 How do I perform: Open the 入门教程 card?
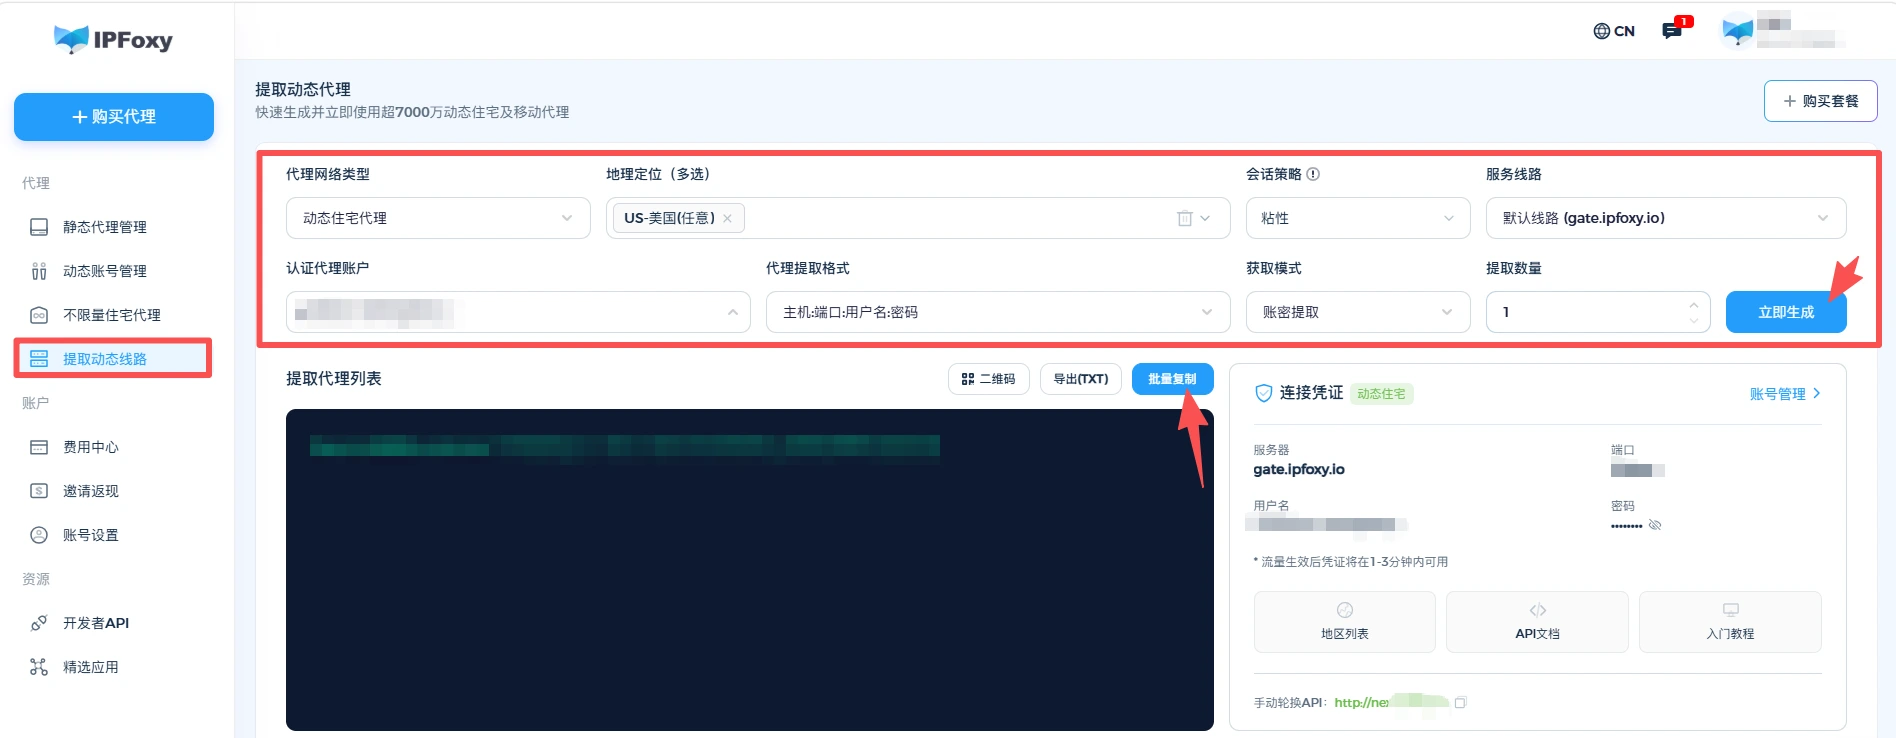click(x=1731, y=622)
